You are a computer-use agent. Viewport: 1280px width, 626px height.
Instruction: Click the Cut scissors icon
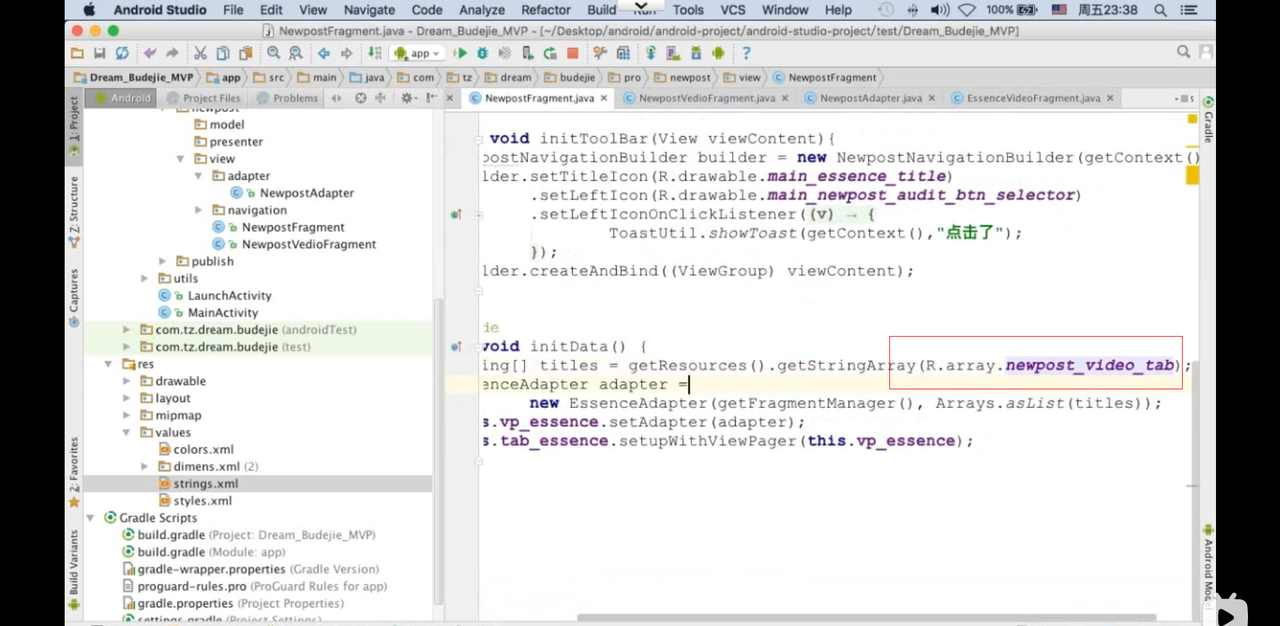point(200,53)
